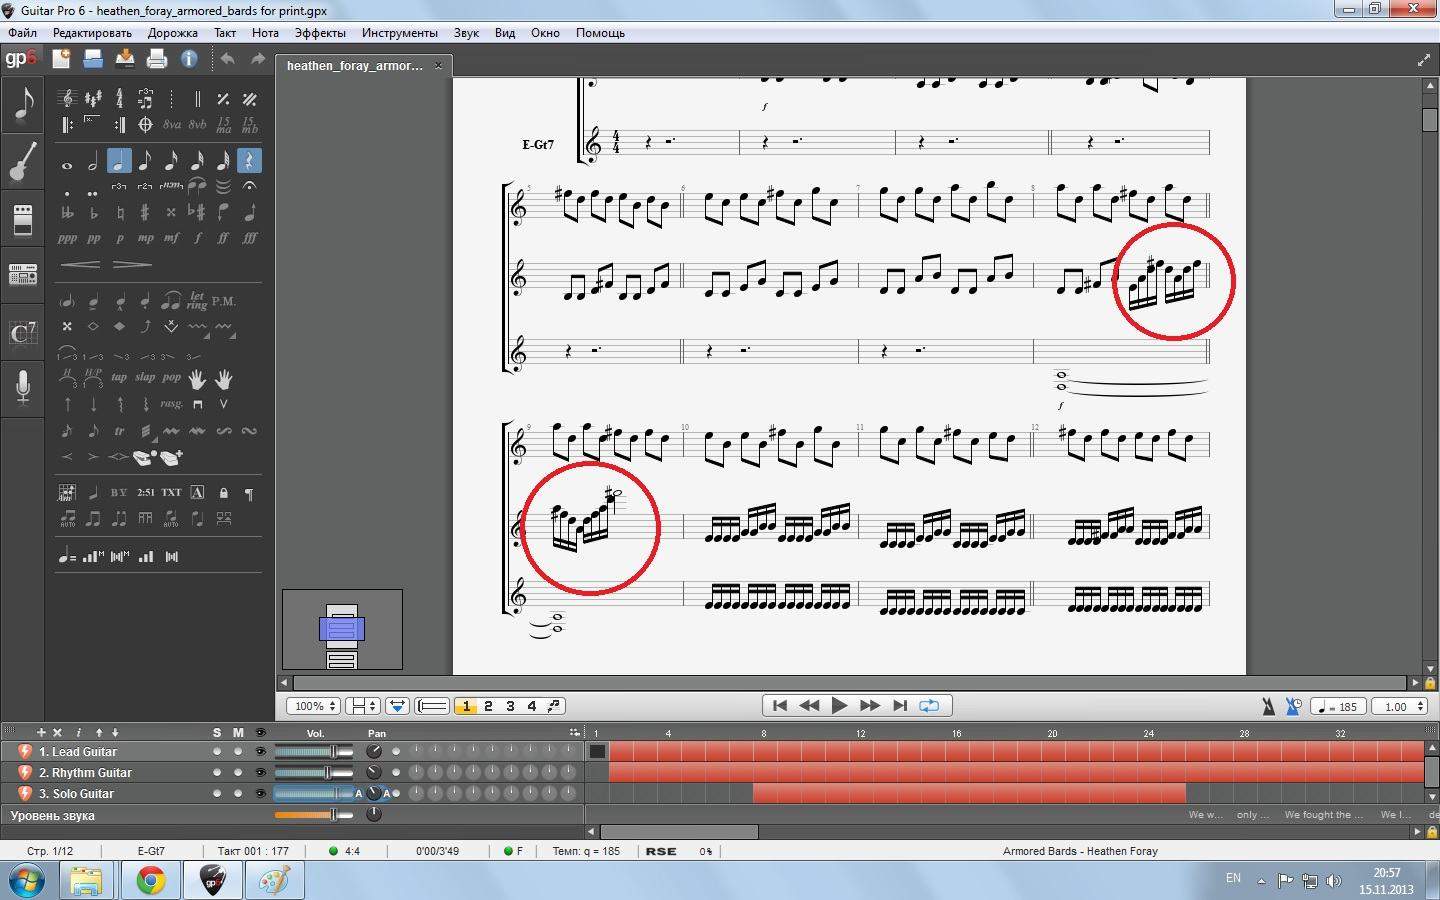
Task: Rewind to the previous bar
Action: [809, 706]
